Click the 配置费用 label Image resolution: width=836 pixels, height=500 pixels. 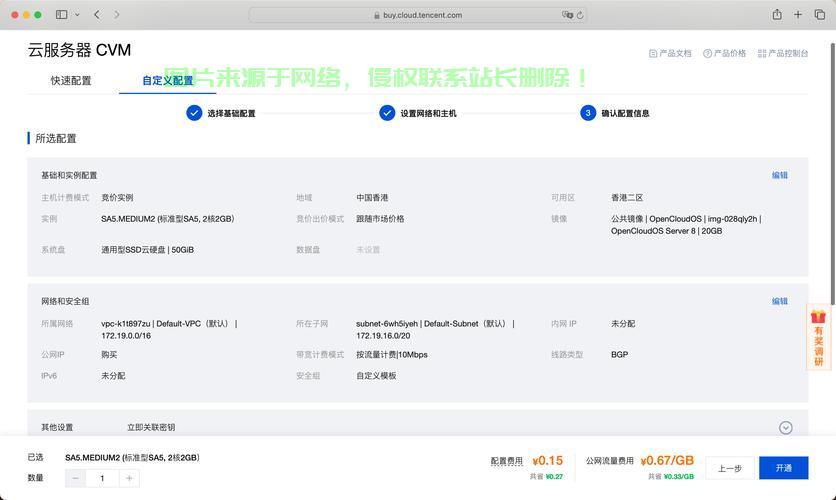[507, 461]
